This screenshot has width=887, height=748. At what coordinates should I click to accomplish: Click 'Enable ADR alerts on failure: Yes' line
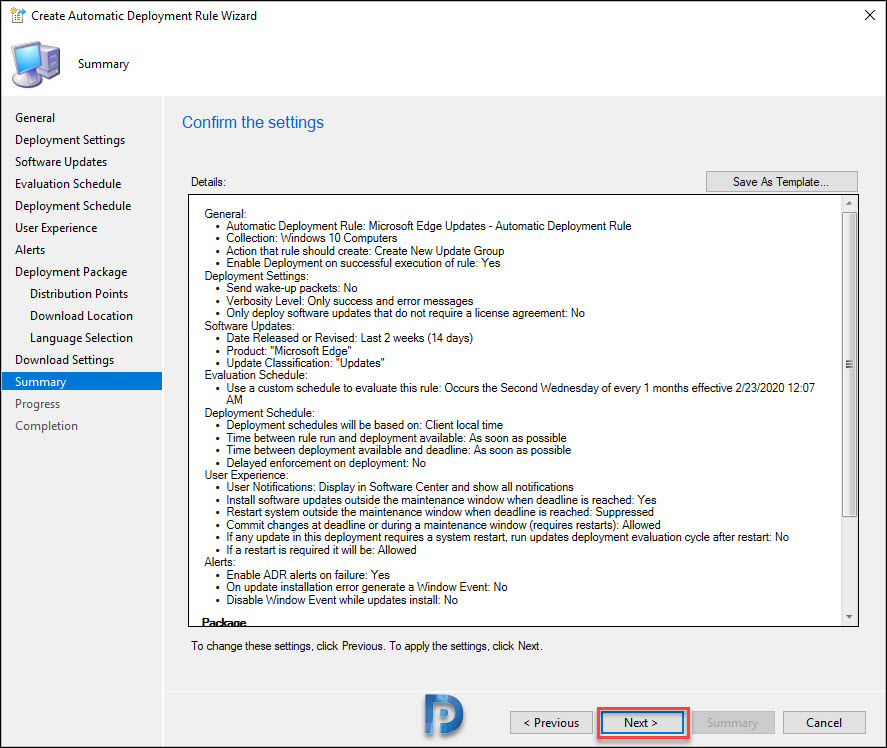point(308,575)
